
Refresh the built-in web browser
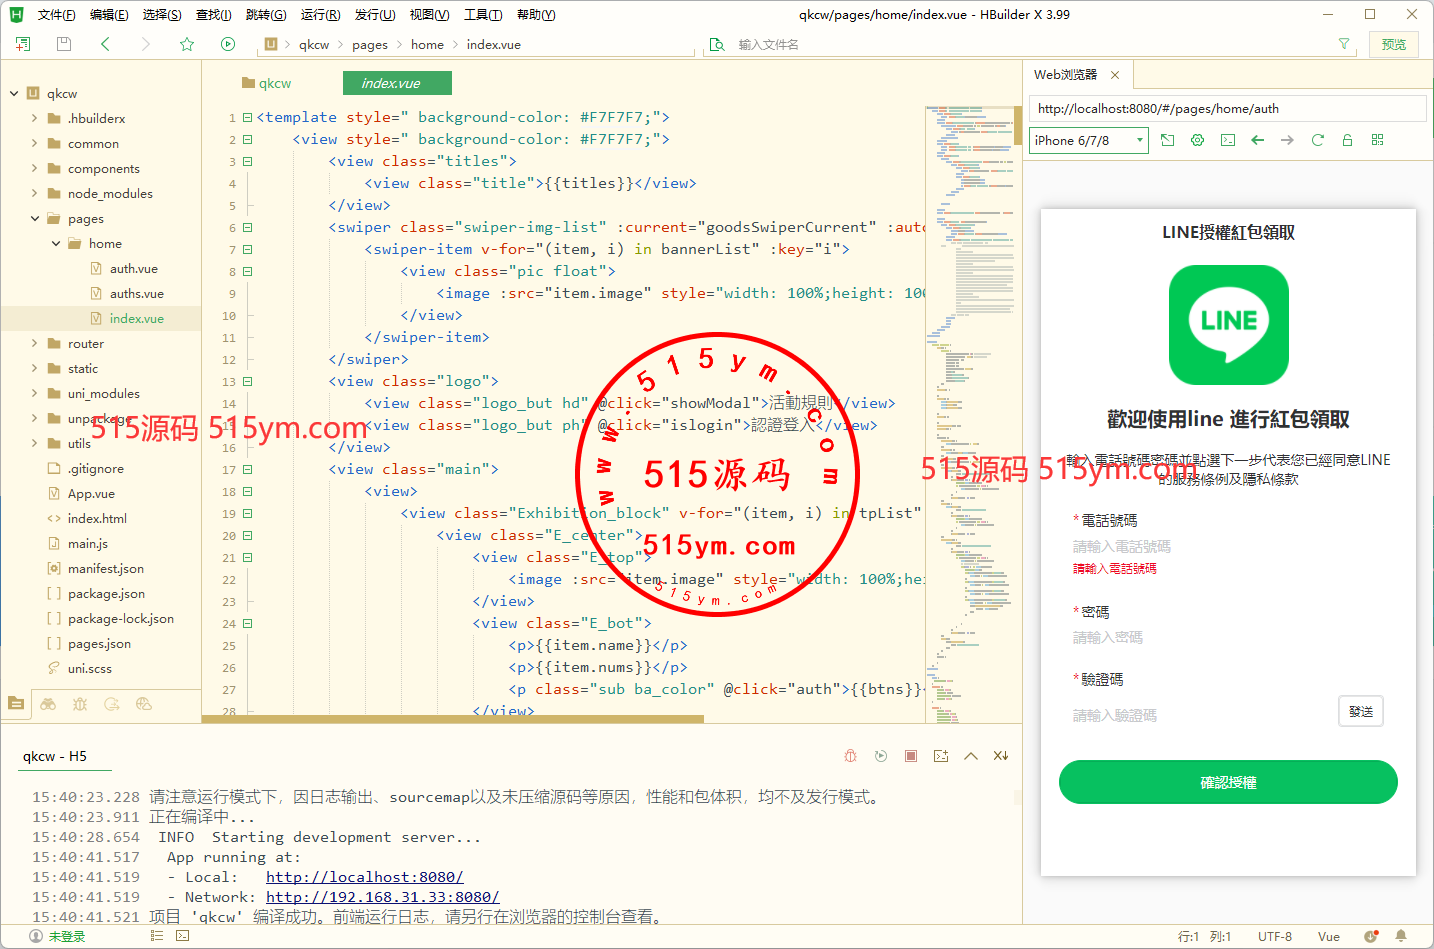[1317, 140]
